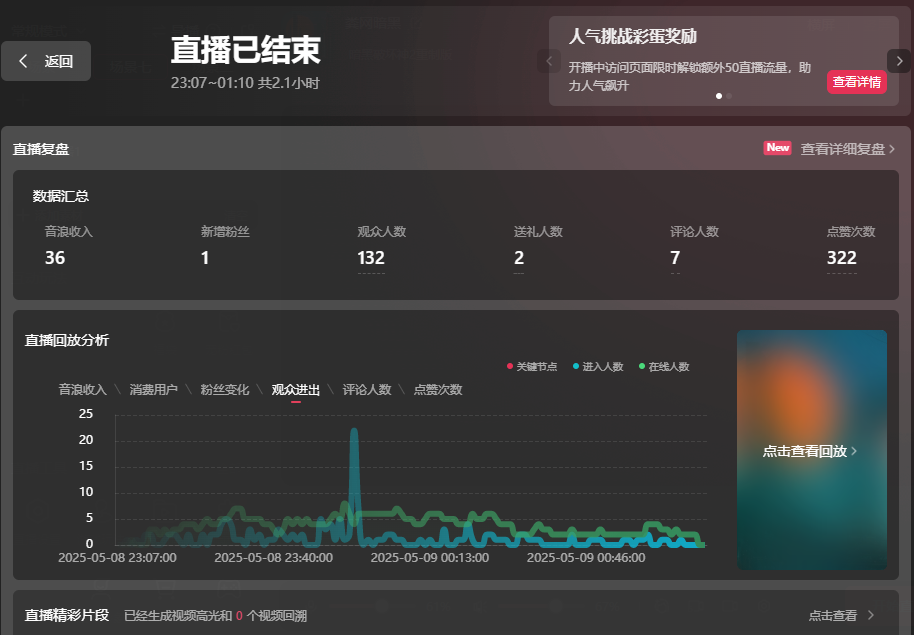Screen dimensions: 914x635
Task: Select the 观众进出 chart tab
Action: (296, 390)
